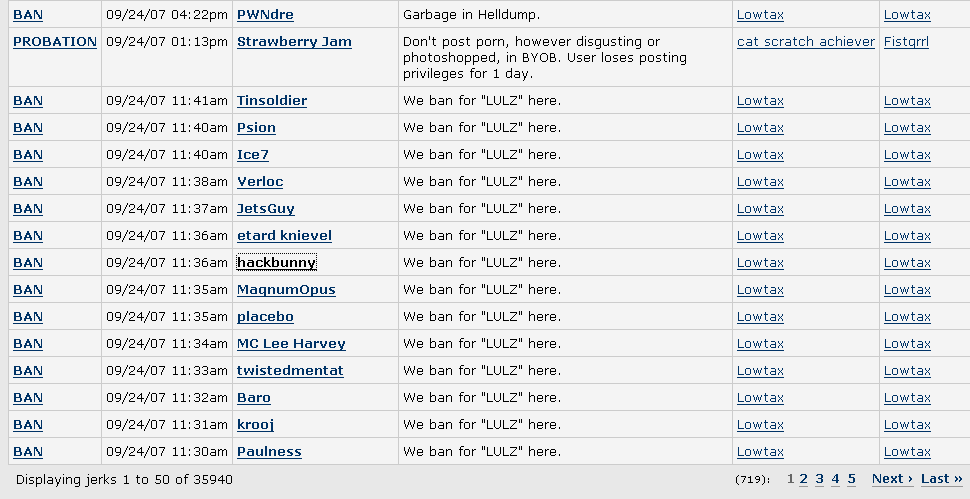Click Lowtax requester in Baro row
970x499 pixels.
760,398
